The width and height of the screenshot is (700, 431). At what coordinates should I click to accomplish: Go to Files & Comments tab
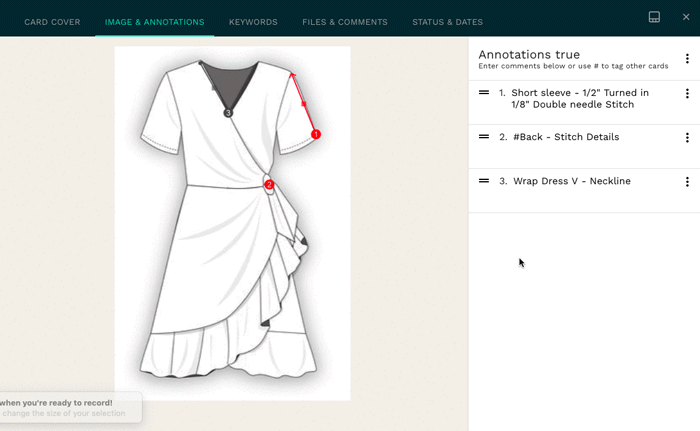[344, 22]
